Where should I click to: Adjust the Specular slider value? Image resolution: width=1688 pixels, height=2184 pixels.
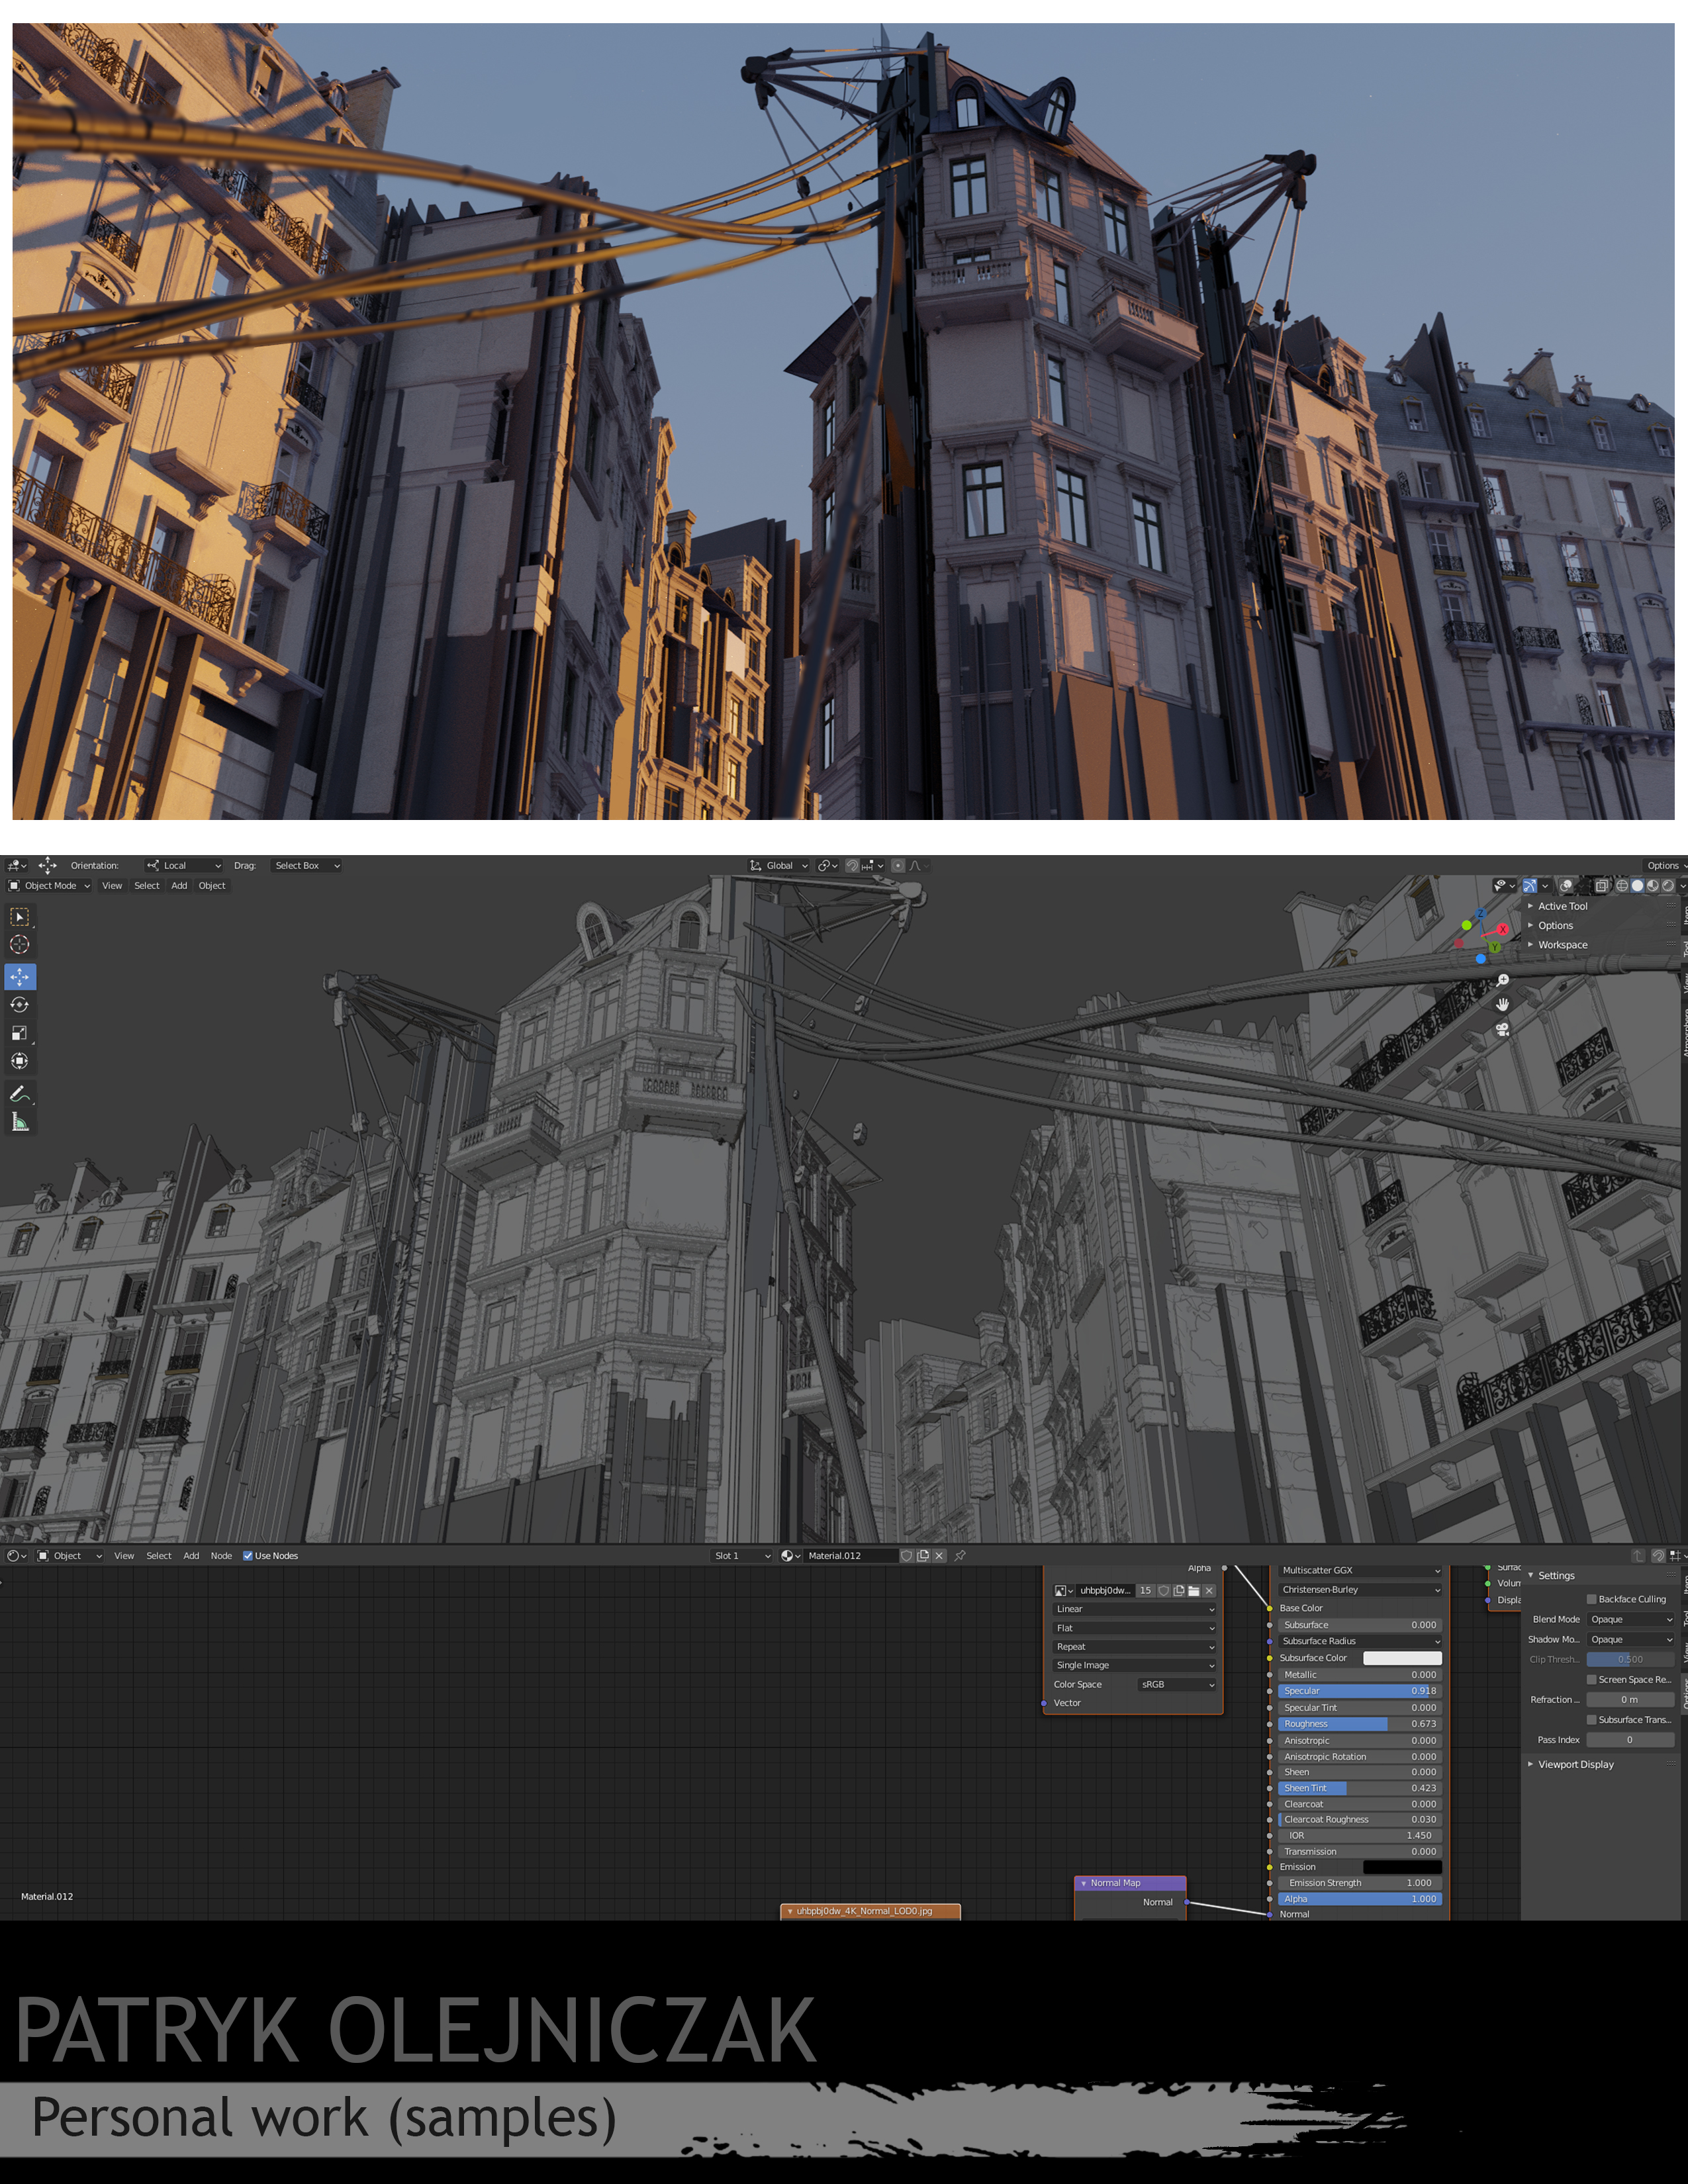click(x=1360, y=1691)
